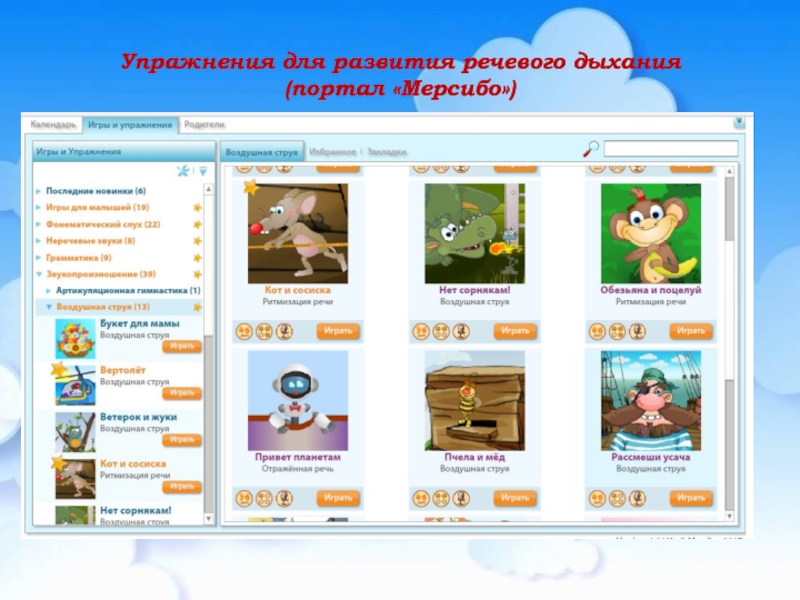Click the Игры и Упражнения panel header
The width and height of the screenshot is (800, 600).
click(x=124, y=152)
